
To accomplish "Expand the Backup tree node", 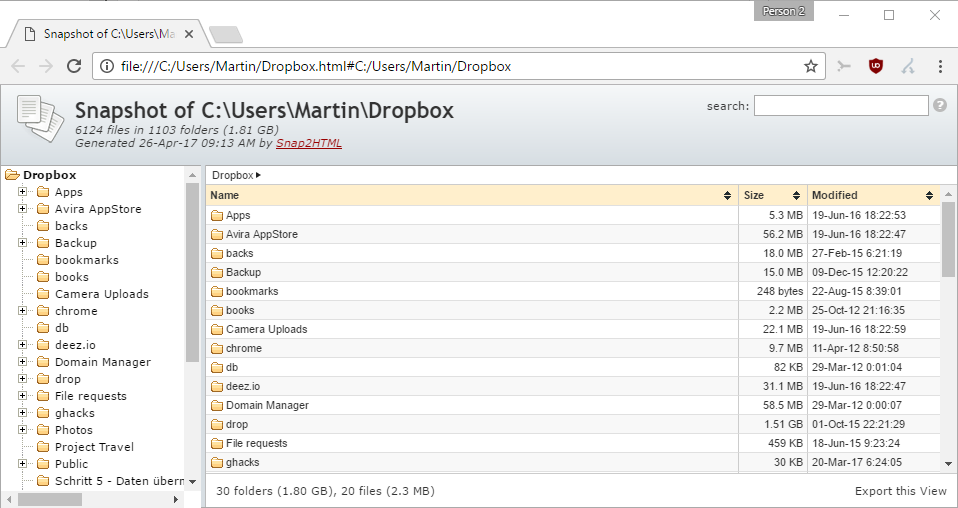I will coord(23,243).
